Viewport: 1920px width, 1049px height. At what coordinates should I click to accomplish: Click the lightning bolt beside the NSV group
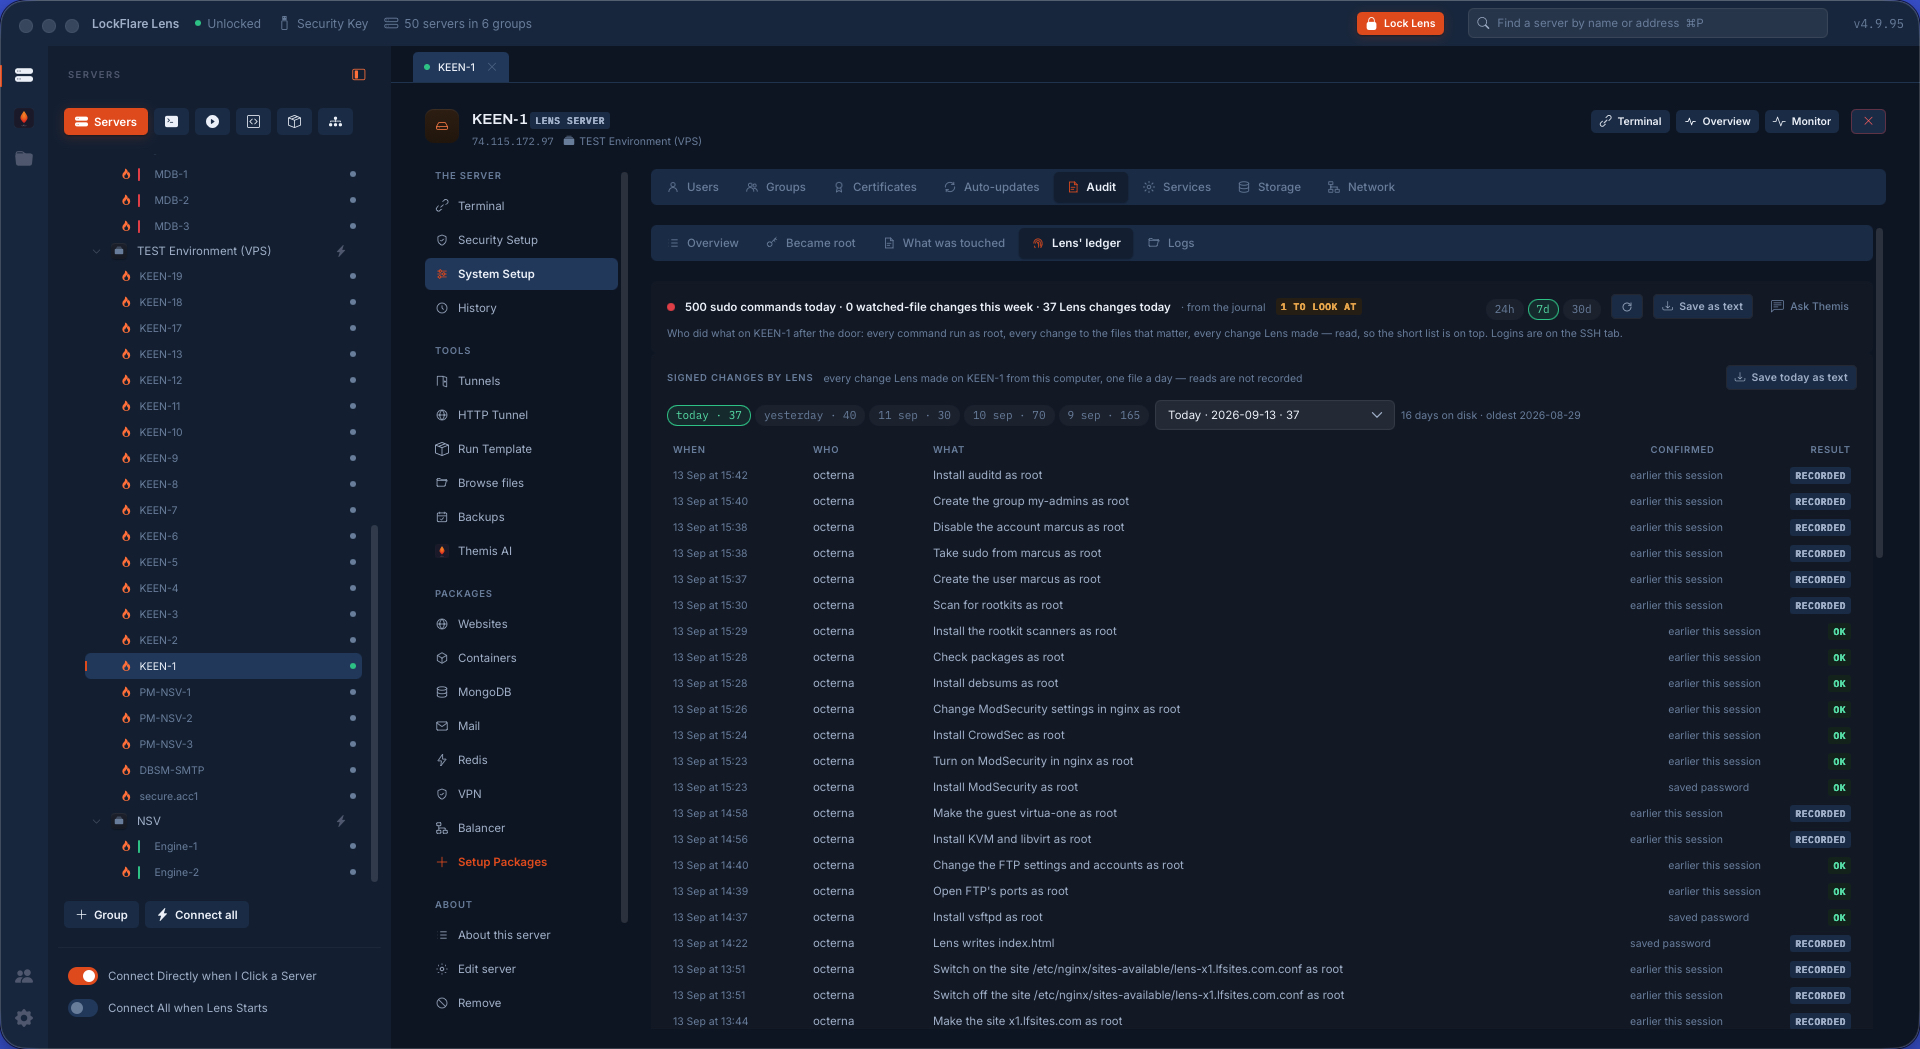point(341,821)
